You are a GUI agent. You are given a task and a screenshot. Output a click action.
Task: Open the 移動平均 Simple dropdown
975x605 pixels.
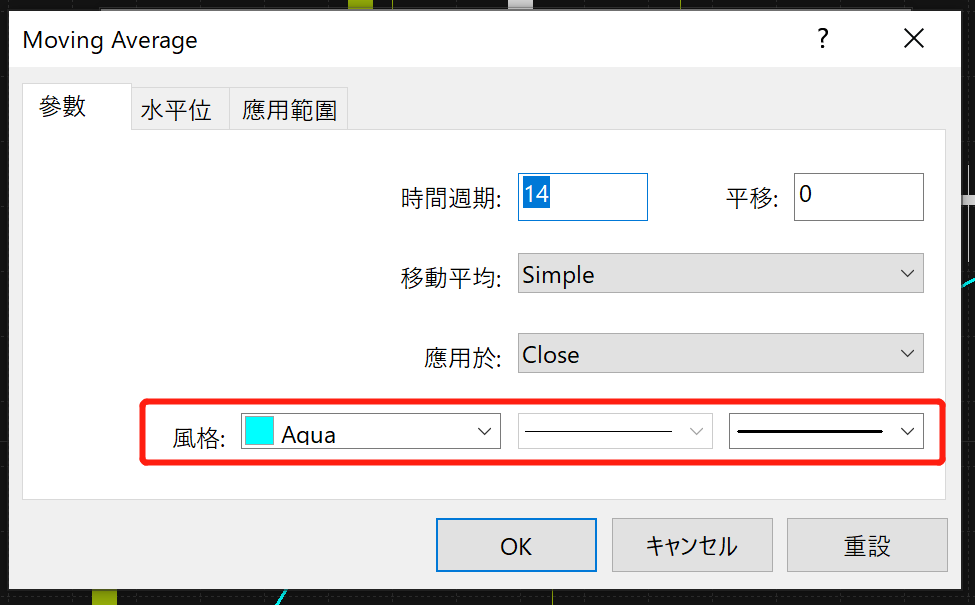pyautogui.click(x=720, y=274)
